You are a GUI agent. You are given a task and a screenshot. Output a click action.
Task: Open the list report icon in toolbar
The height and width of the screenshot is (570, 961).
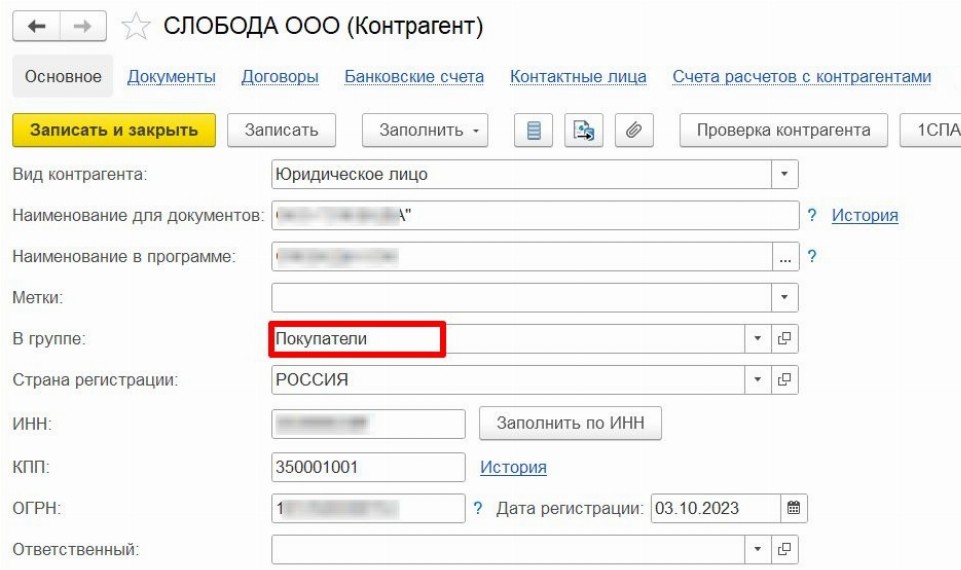click(534, 130)
